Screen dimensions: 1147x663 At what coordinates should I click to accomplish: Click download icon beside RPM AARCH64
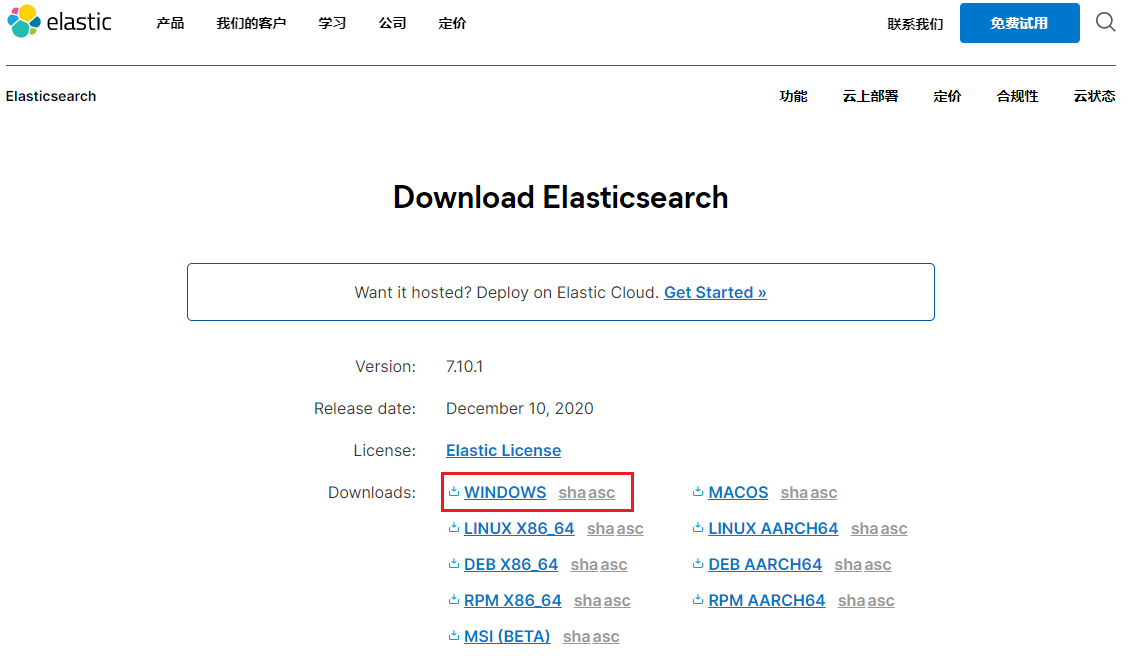[698, 600]
